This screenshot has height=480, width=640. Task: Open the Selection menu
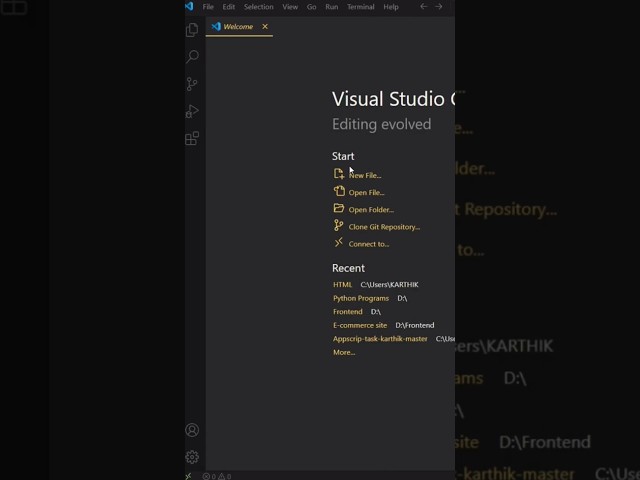point(259,7)
